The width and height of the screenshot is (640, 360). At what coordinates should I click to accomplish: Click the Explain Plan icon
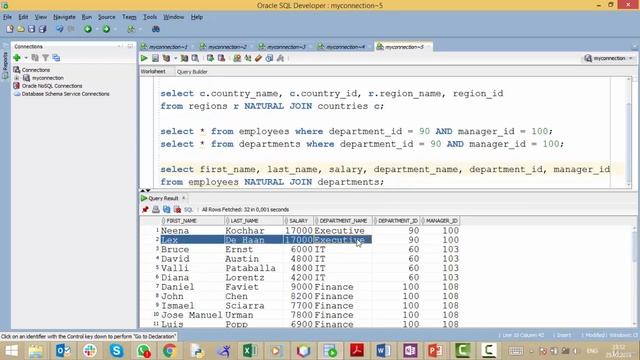point(166,58)
